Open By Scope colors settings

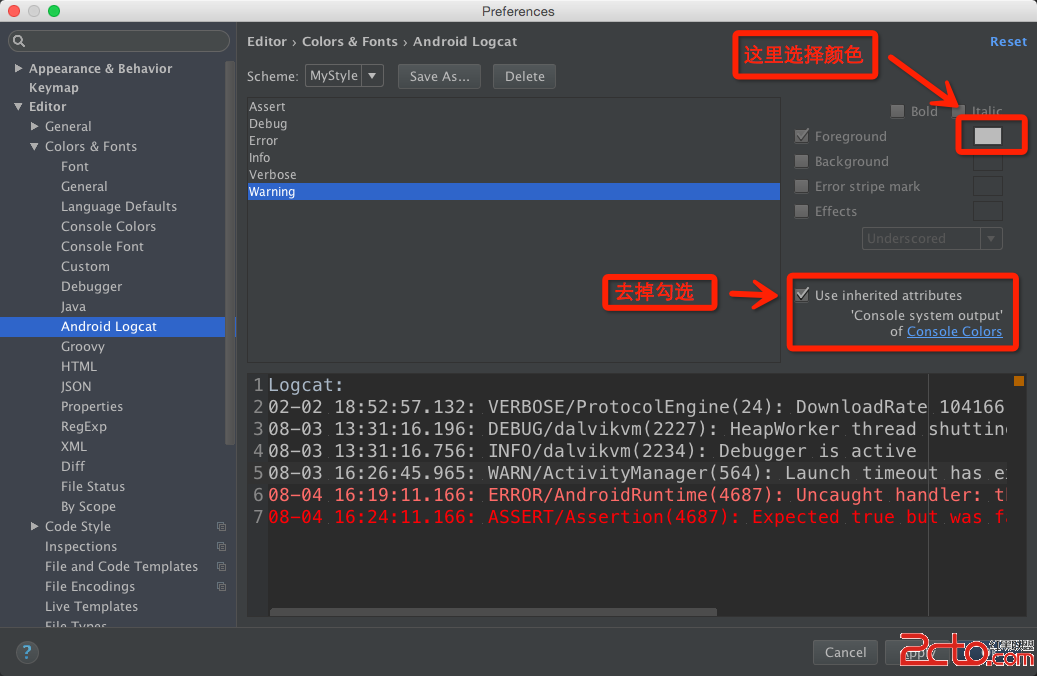point(88,507)
